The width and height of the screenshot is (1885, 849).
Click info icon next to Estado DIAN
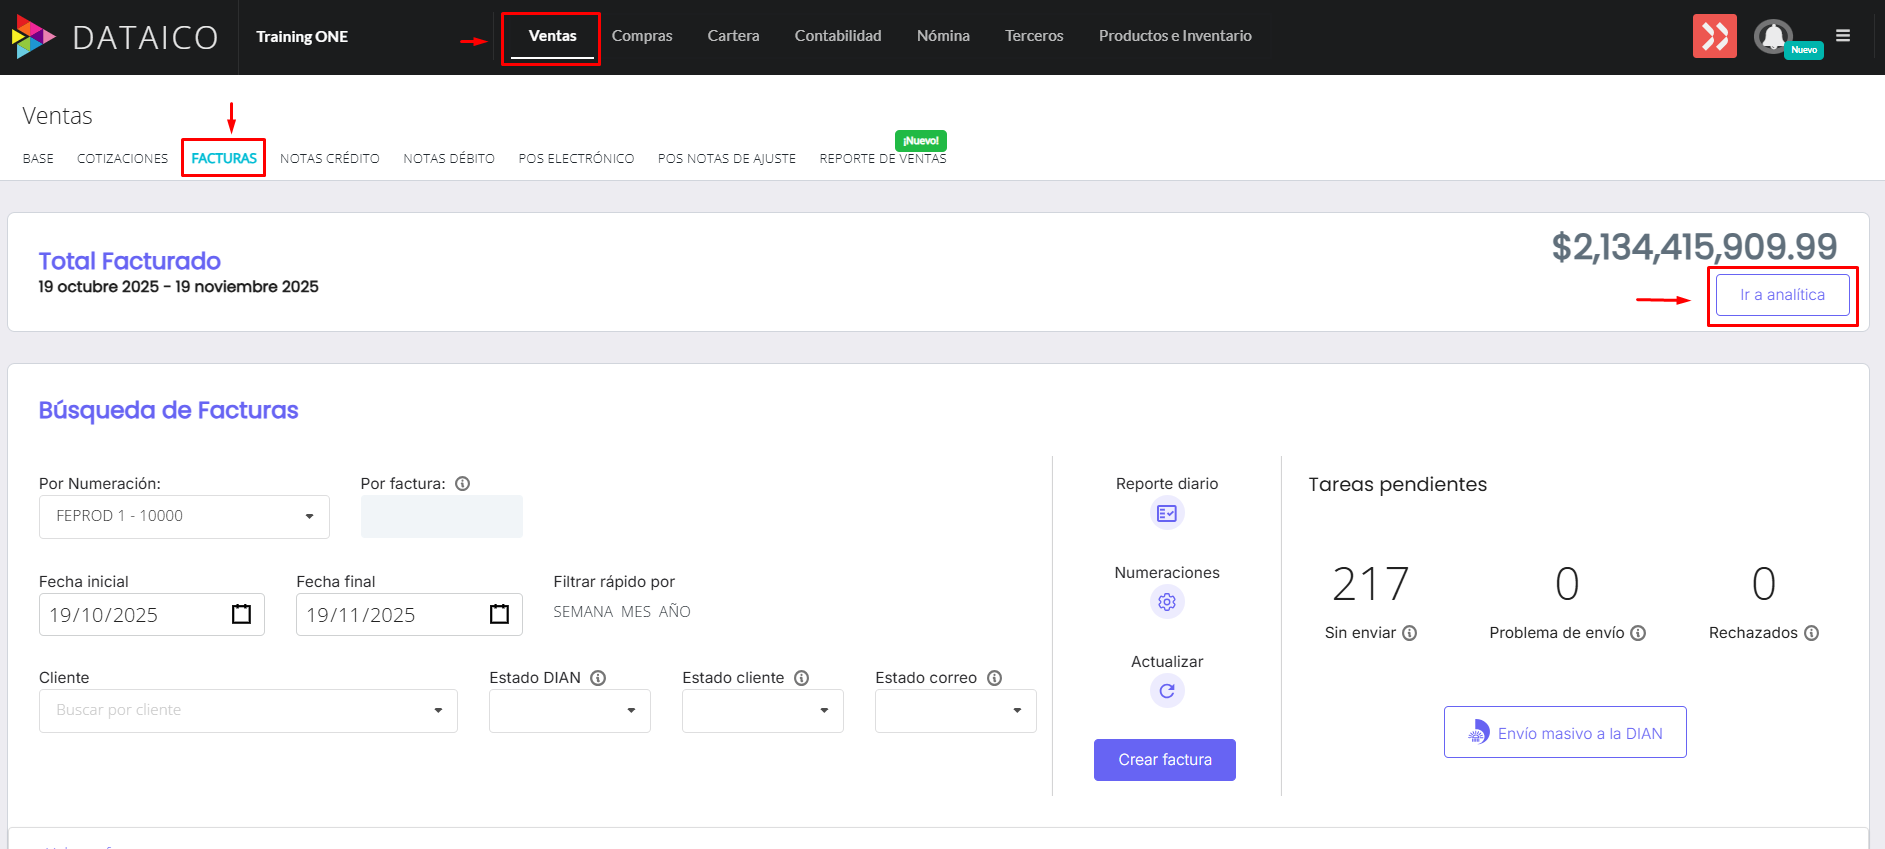pos(598,678)
